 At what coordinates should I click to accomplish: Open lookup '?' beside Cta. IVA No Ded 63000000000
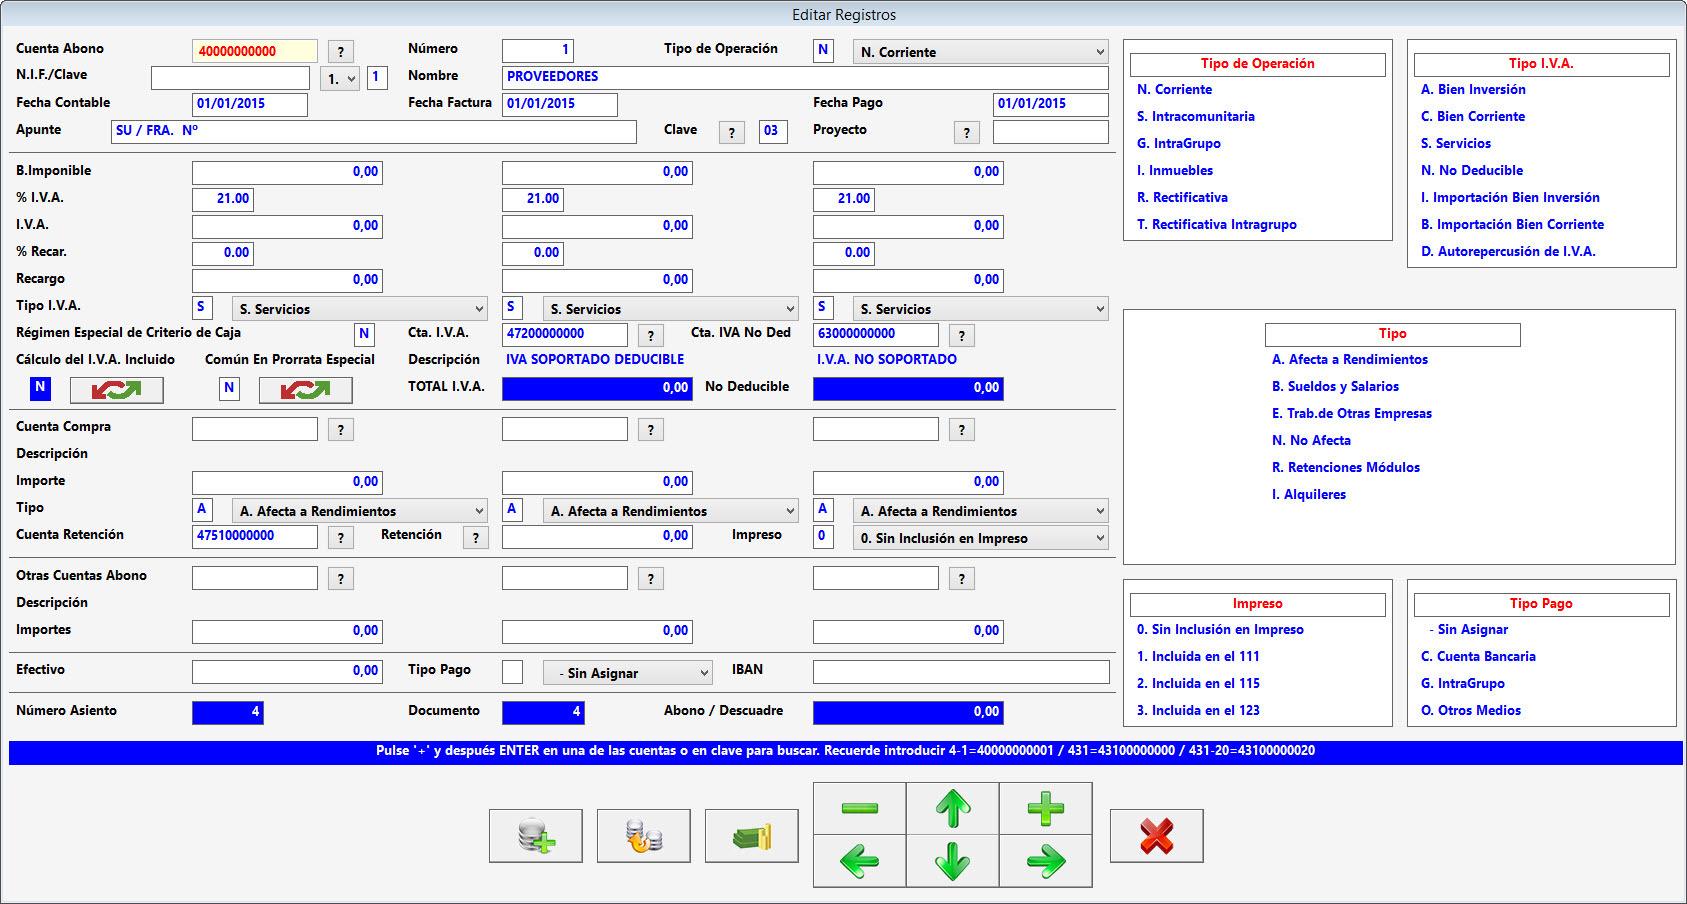coord(962,336)
